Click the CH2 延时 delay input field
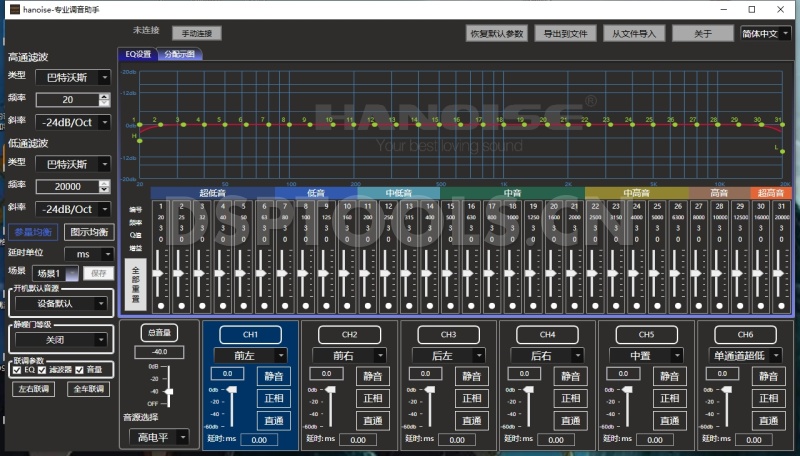 tap(358, 439)
